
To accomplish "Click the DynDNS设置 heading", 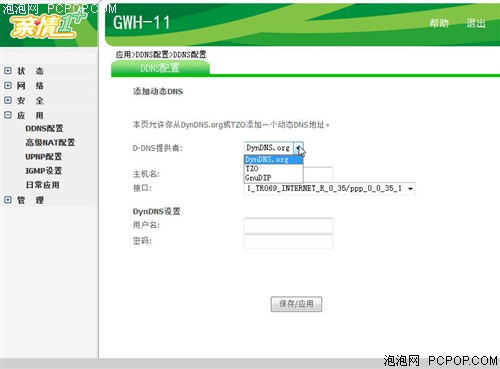I will [x=156, y=211].
